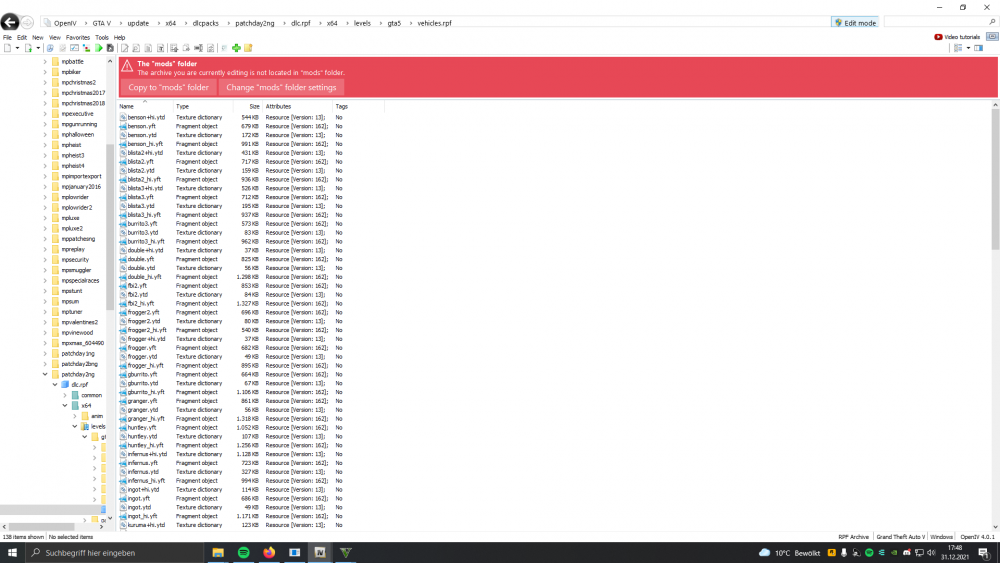
Task: Click the blank new-file toolbar icon
Action: (x=8, y=48)
